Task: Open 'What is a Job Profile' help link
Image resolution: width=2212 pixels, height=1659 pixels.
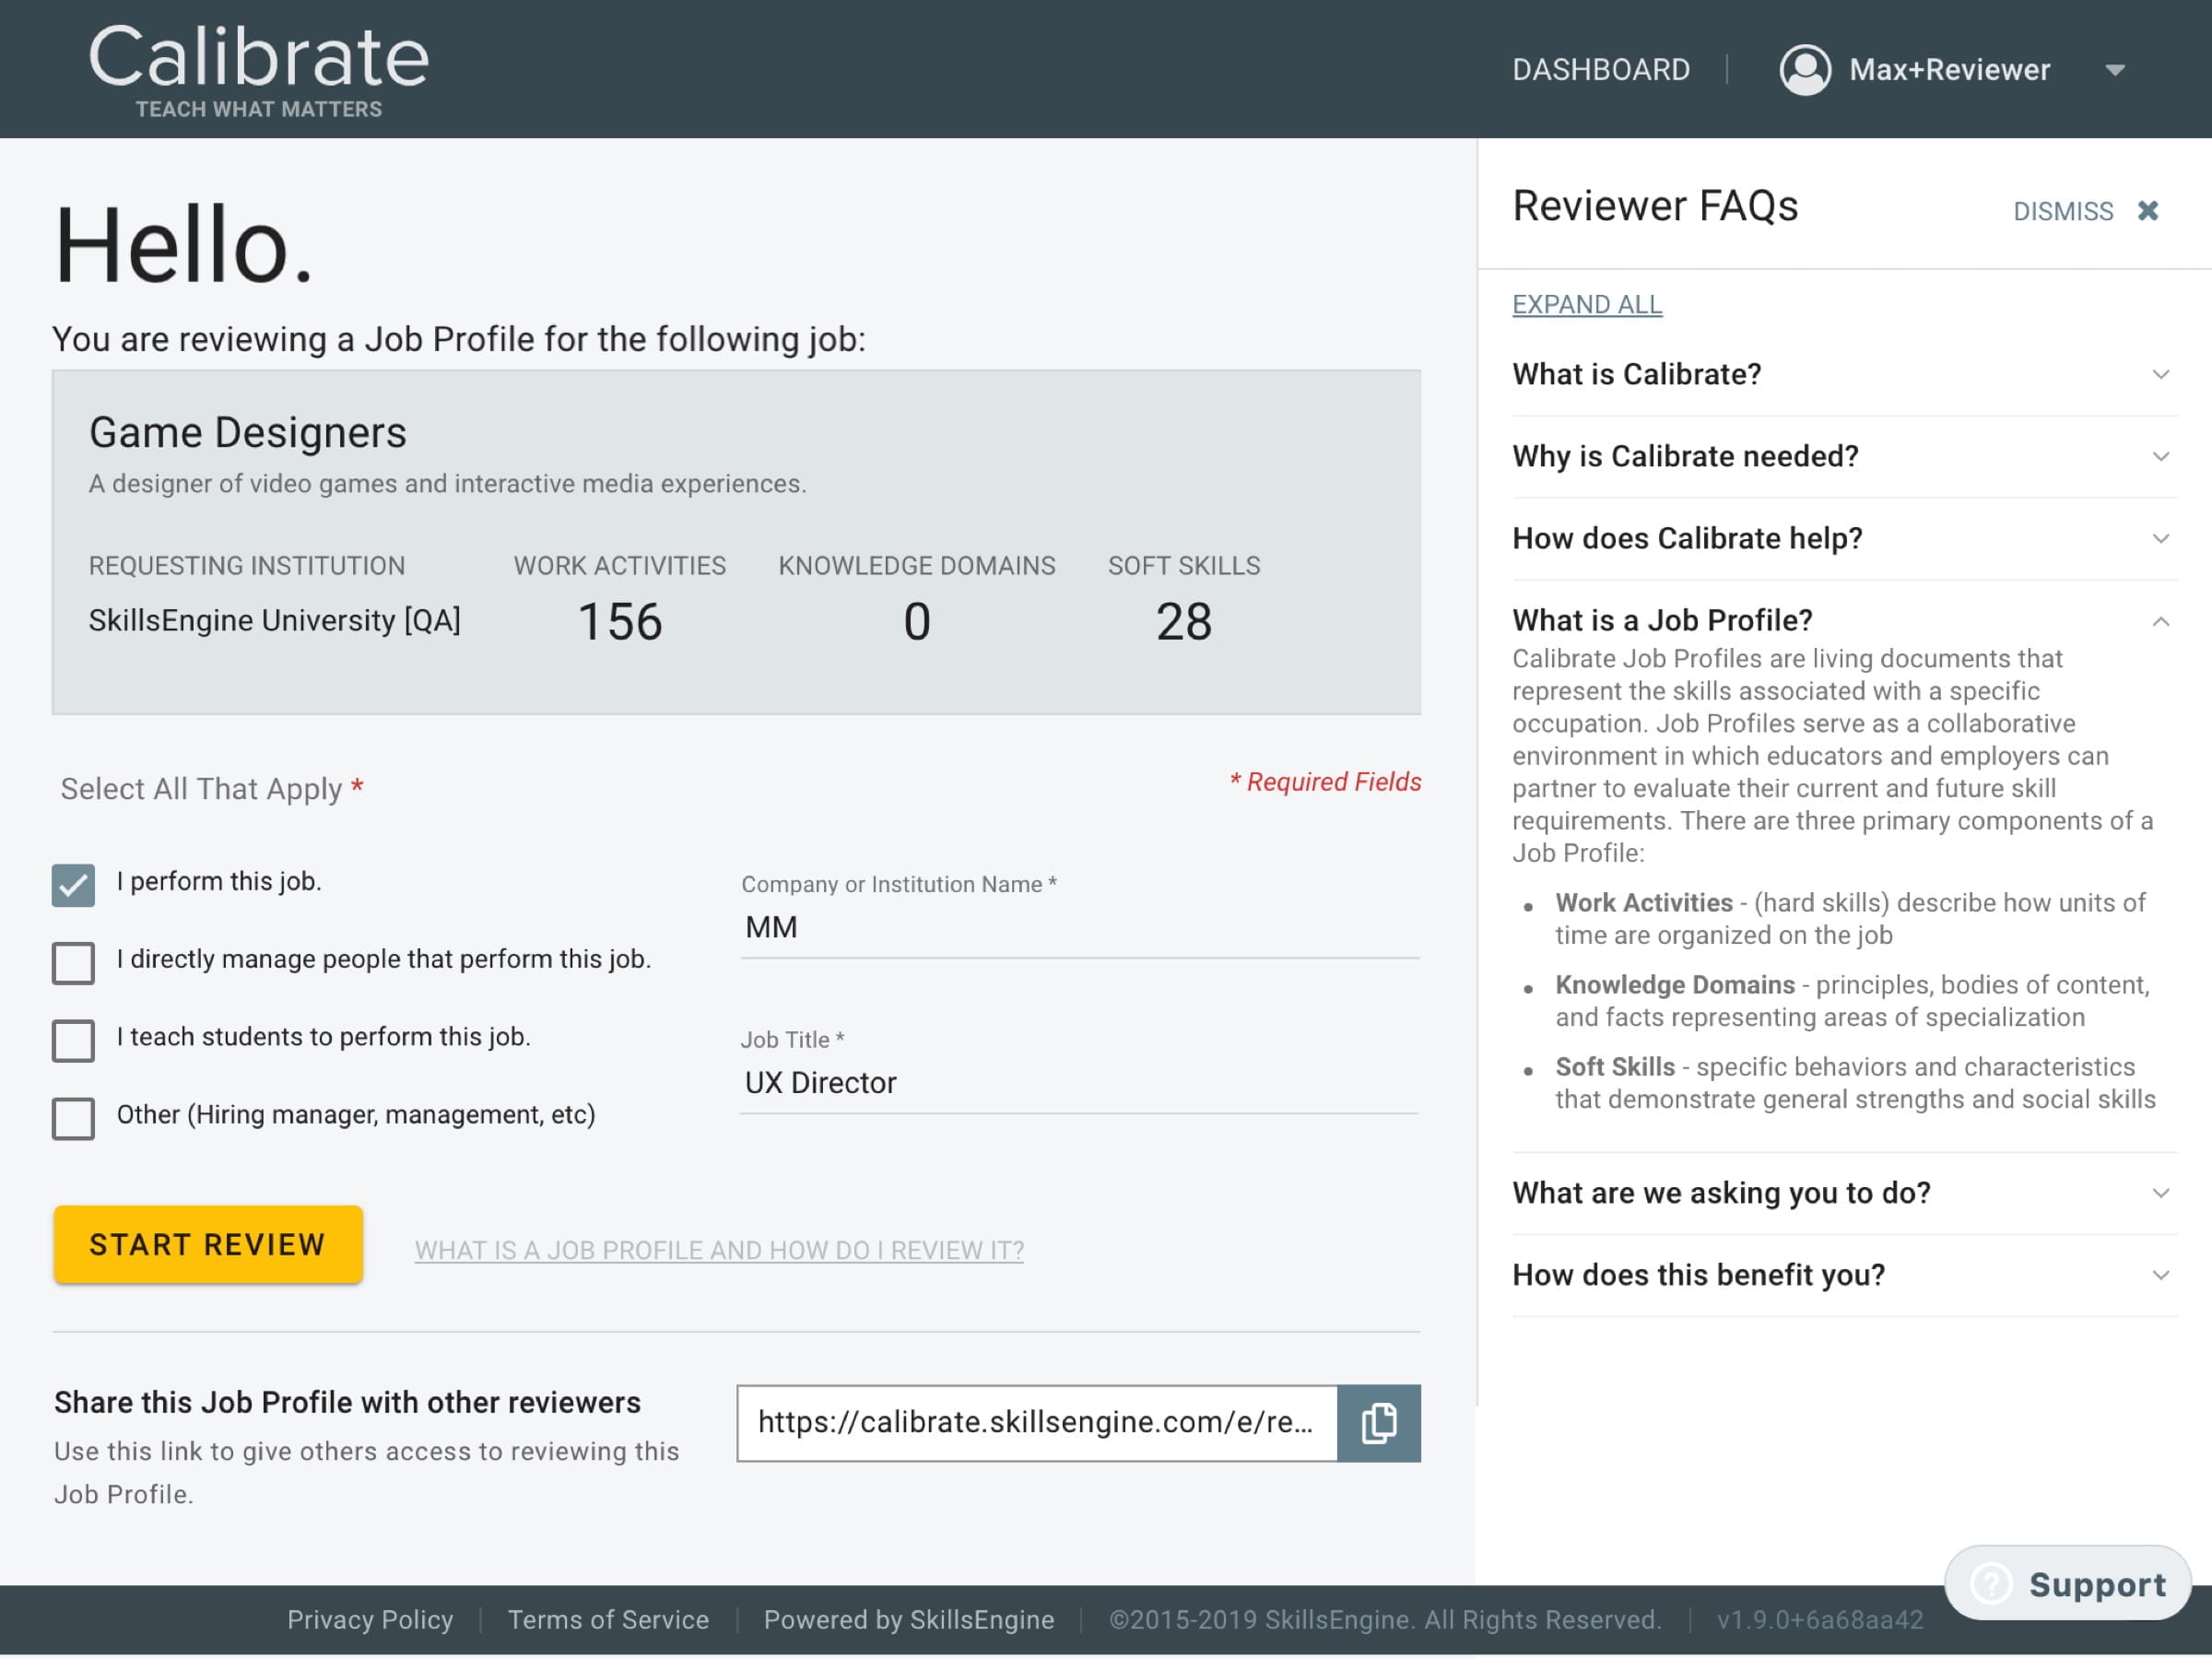Action: click(x=719, y=1250)
